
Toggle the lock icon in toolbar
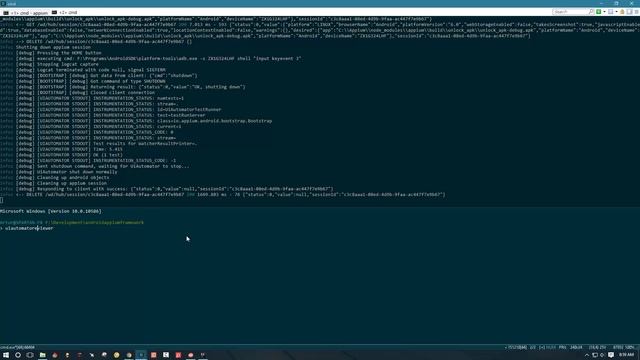click(x=622, y=12)
